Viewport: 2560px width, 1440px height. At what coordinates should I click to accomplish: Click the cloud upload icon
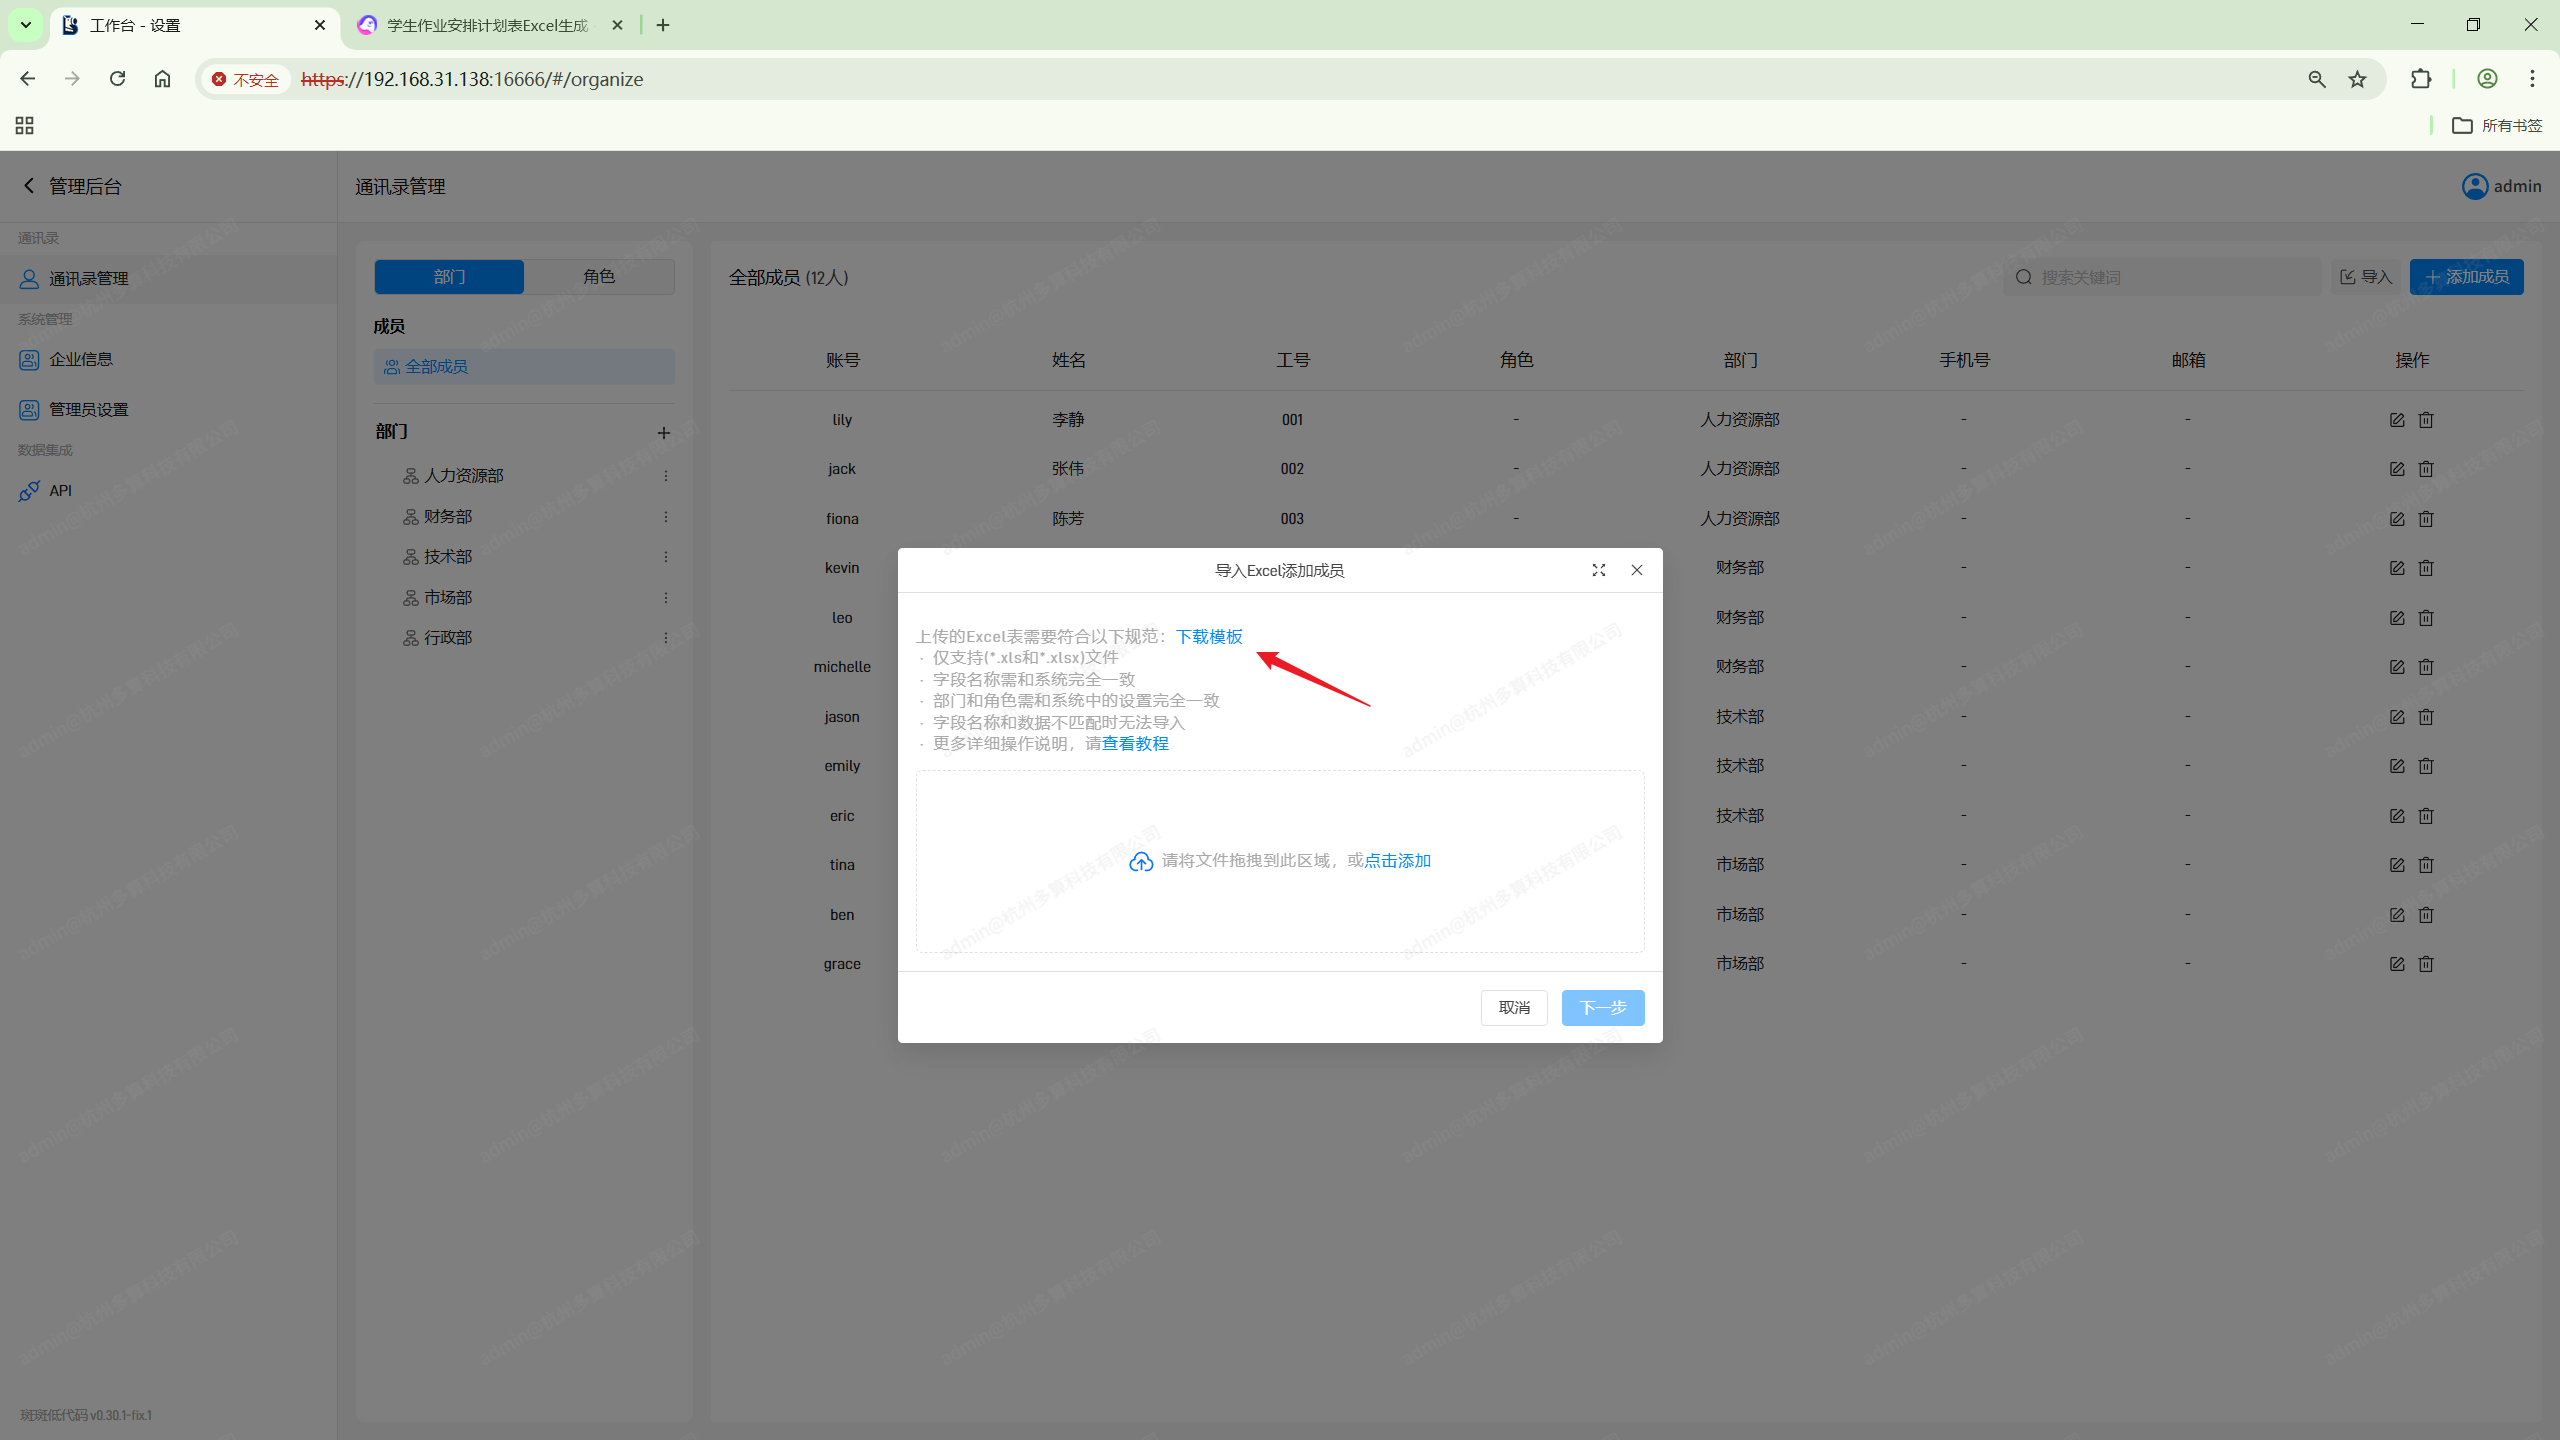tap(1141, 862)
